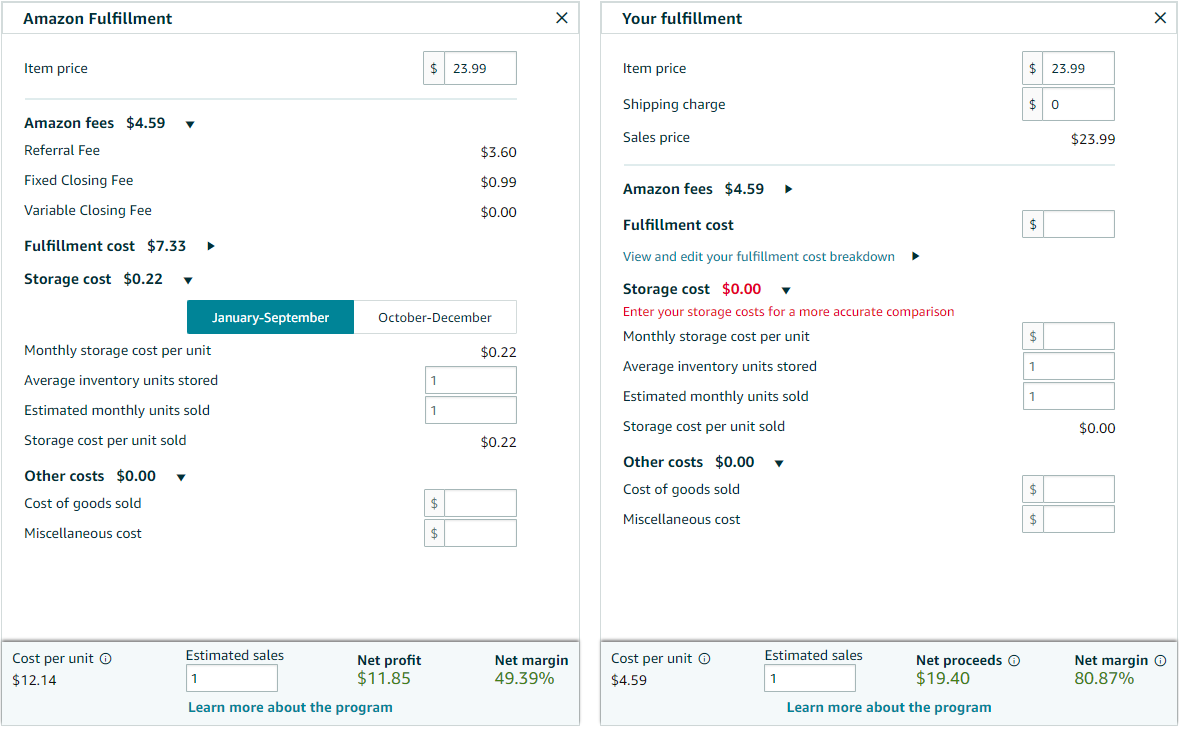
Task: Click the Shipping charge input field
Action: (x=1078, y=104)
